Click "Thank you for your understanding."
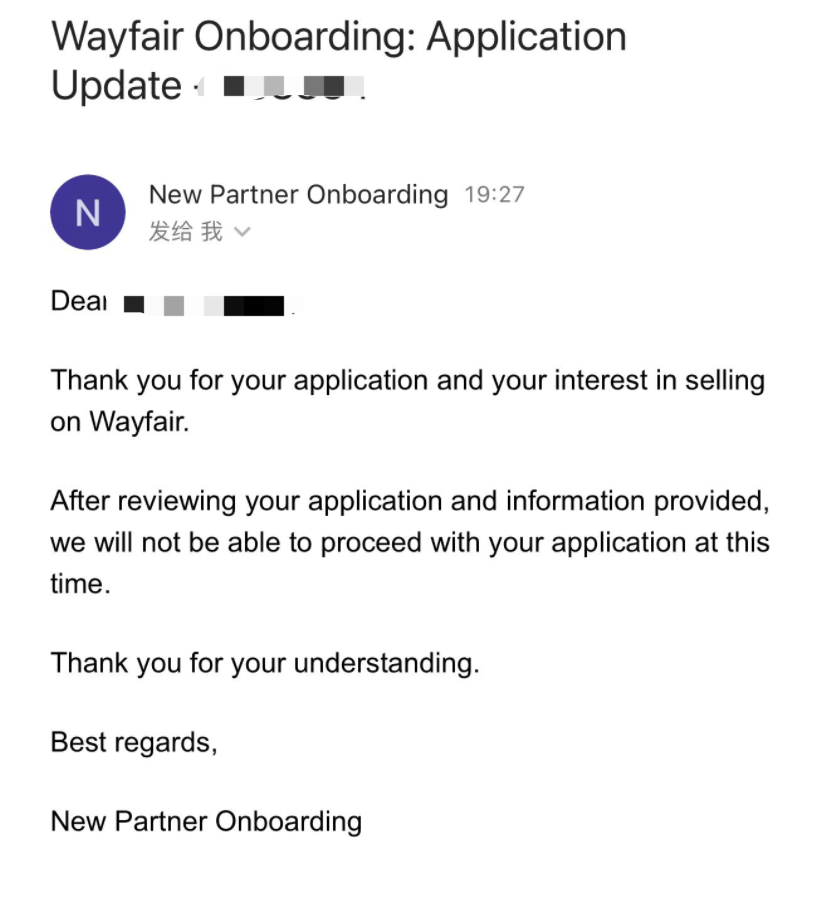Viewport: 818px width, 900px height. tap(265, 663)
